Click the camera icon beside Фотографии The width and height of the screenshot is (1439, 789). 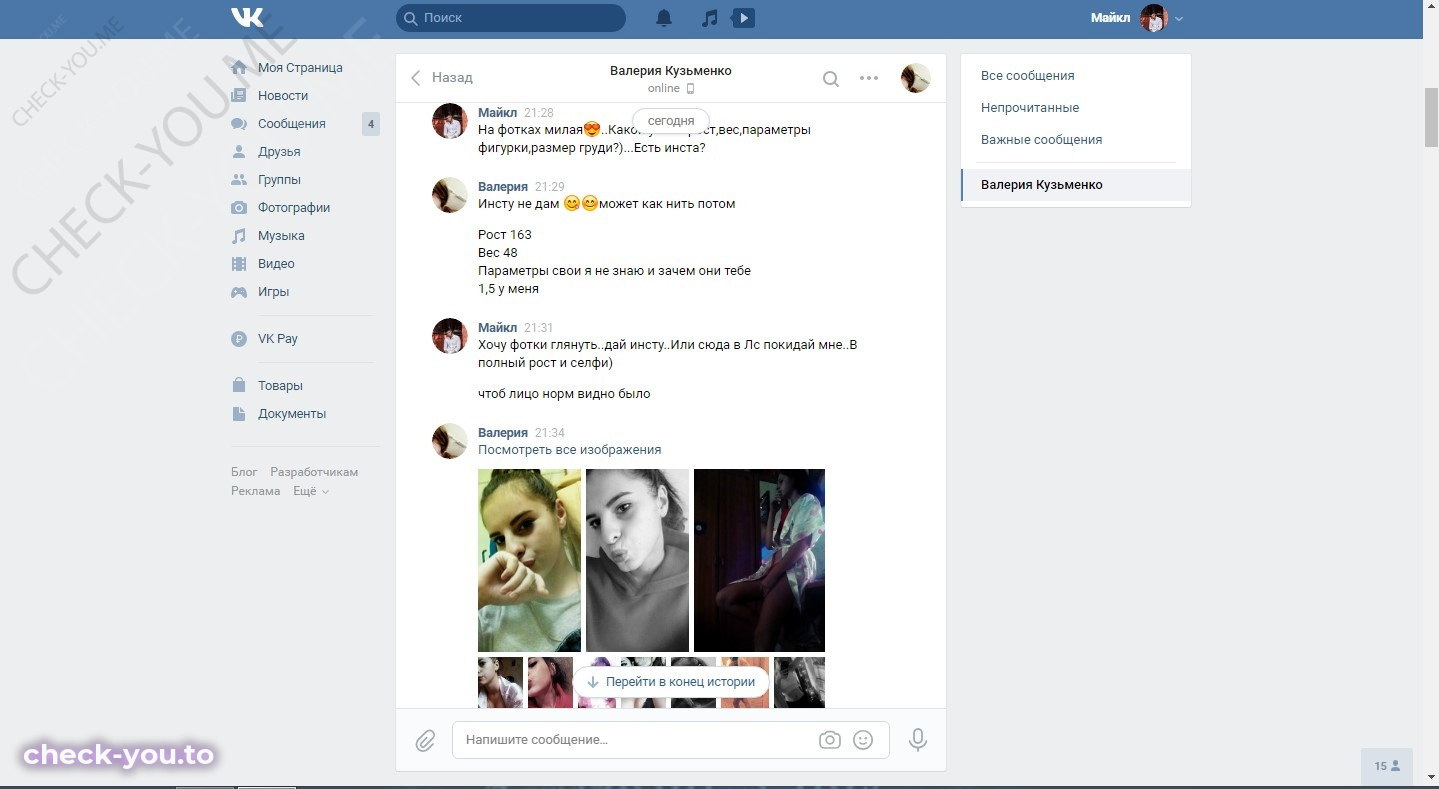239,208
